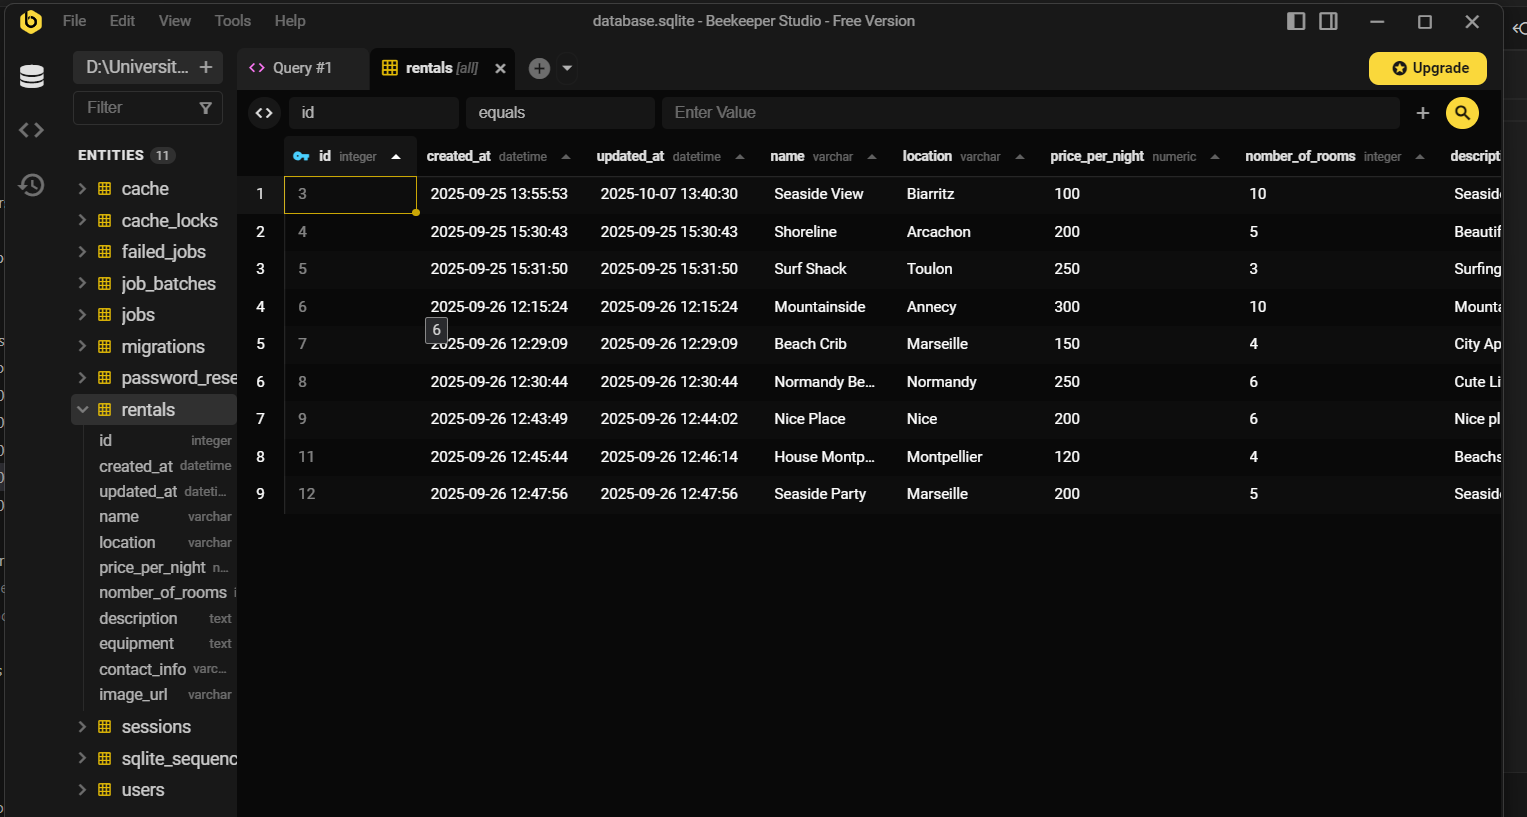Screen dimensions: 1527x817
Task: Close the rentals tab
Action: pos(500,68)
